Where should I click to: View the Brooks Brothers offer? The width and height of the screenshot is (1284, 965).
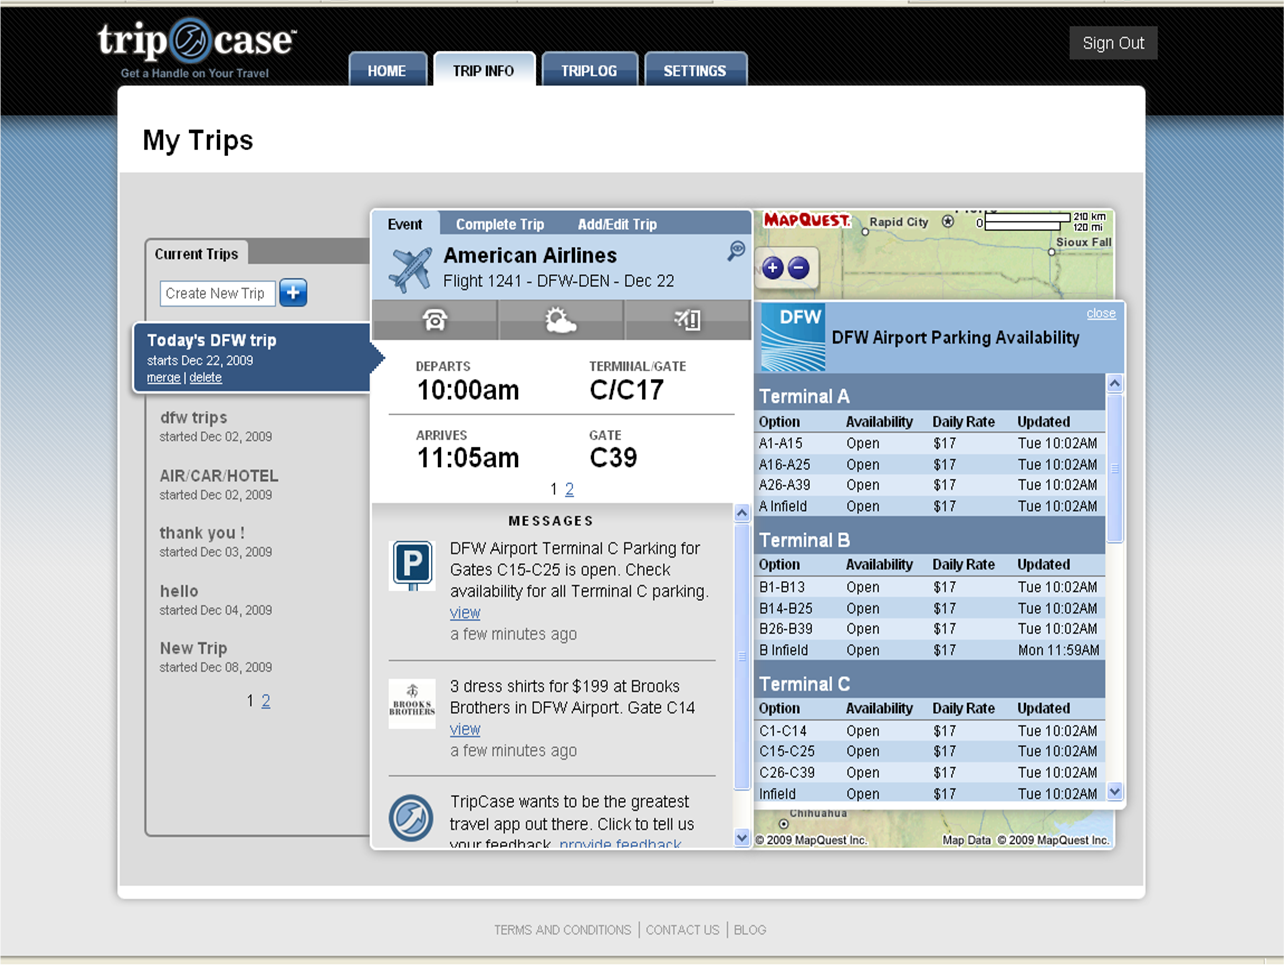(x=465, y=729)
